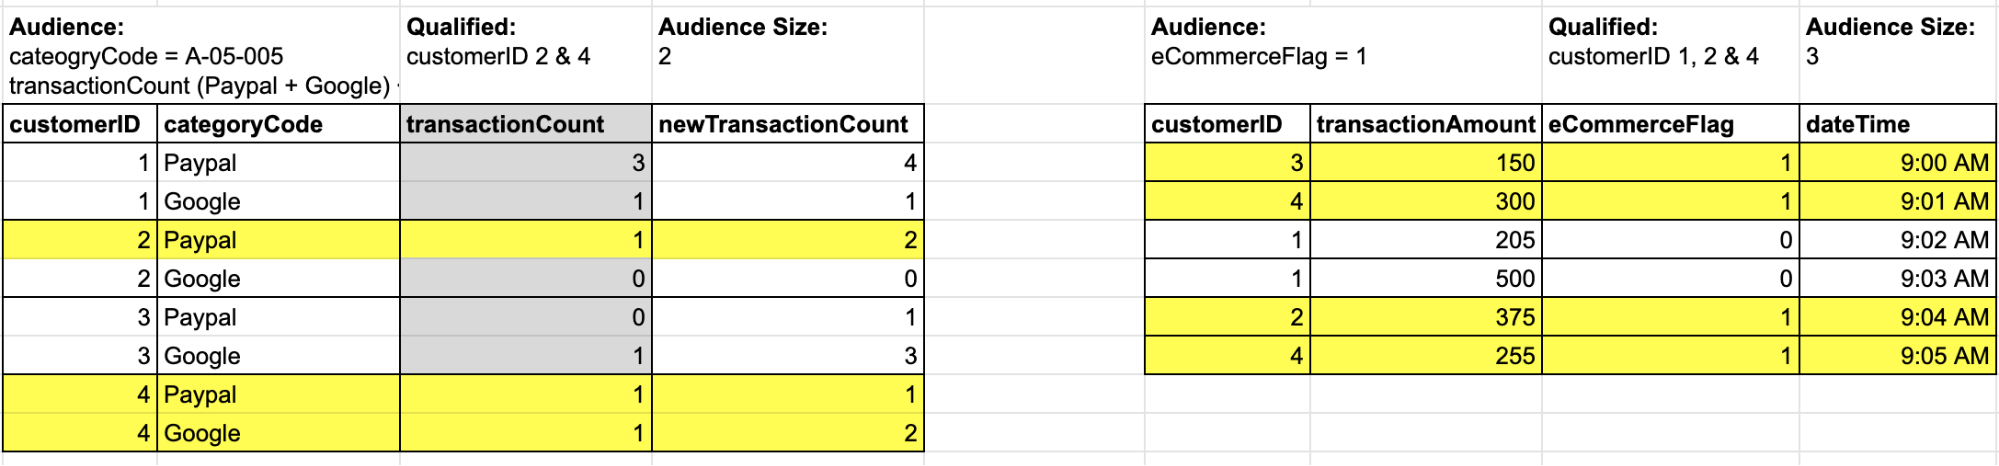
Task: Select the 9:02 AM time cell
Action: coord(1897,240)
